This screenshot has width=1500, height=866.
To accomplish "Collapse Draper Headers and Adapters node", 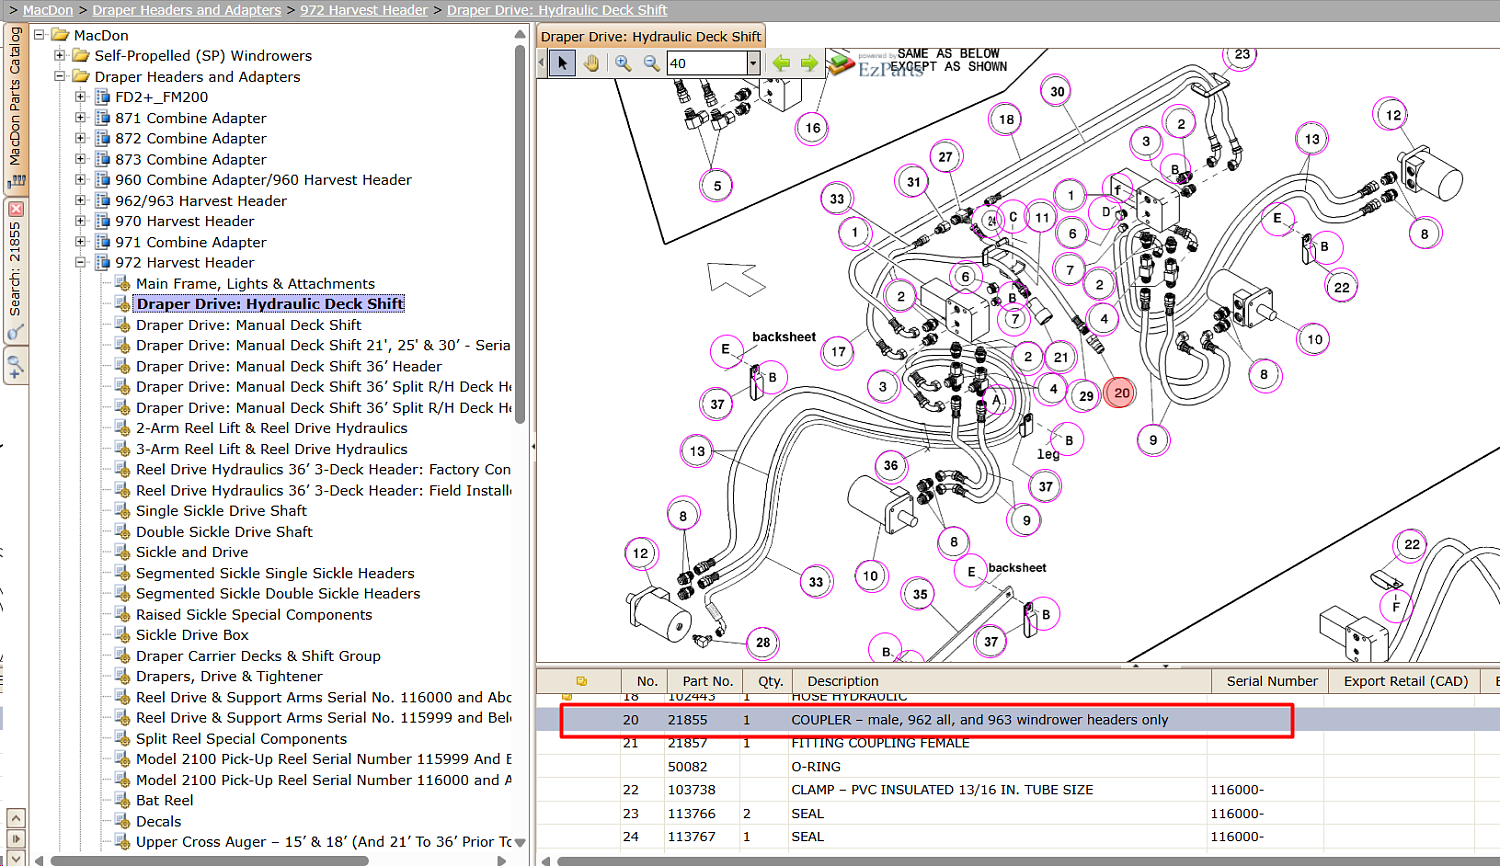I will point(60,76).
